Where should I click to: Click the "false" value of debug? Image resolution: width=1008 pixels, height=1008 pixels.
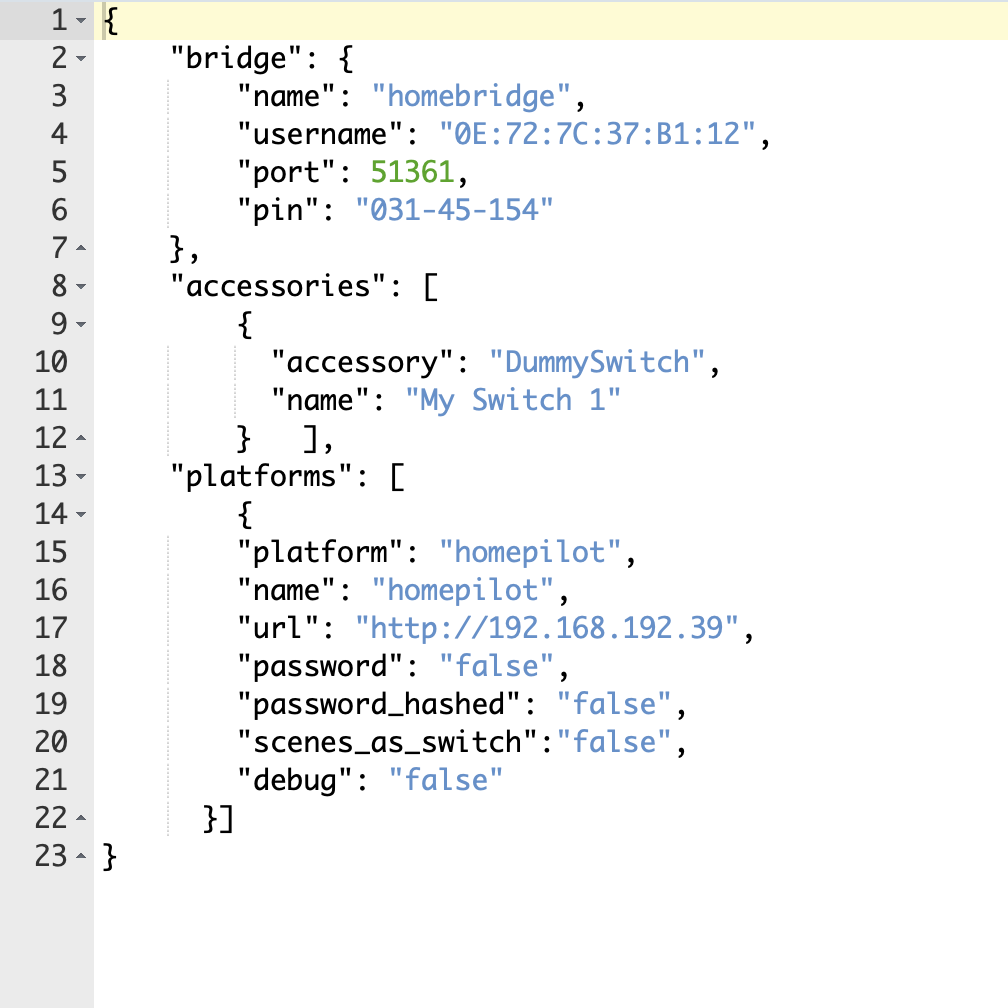point(444,780)
